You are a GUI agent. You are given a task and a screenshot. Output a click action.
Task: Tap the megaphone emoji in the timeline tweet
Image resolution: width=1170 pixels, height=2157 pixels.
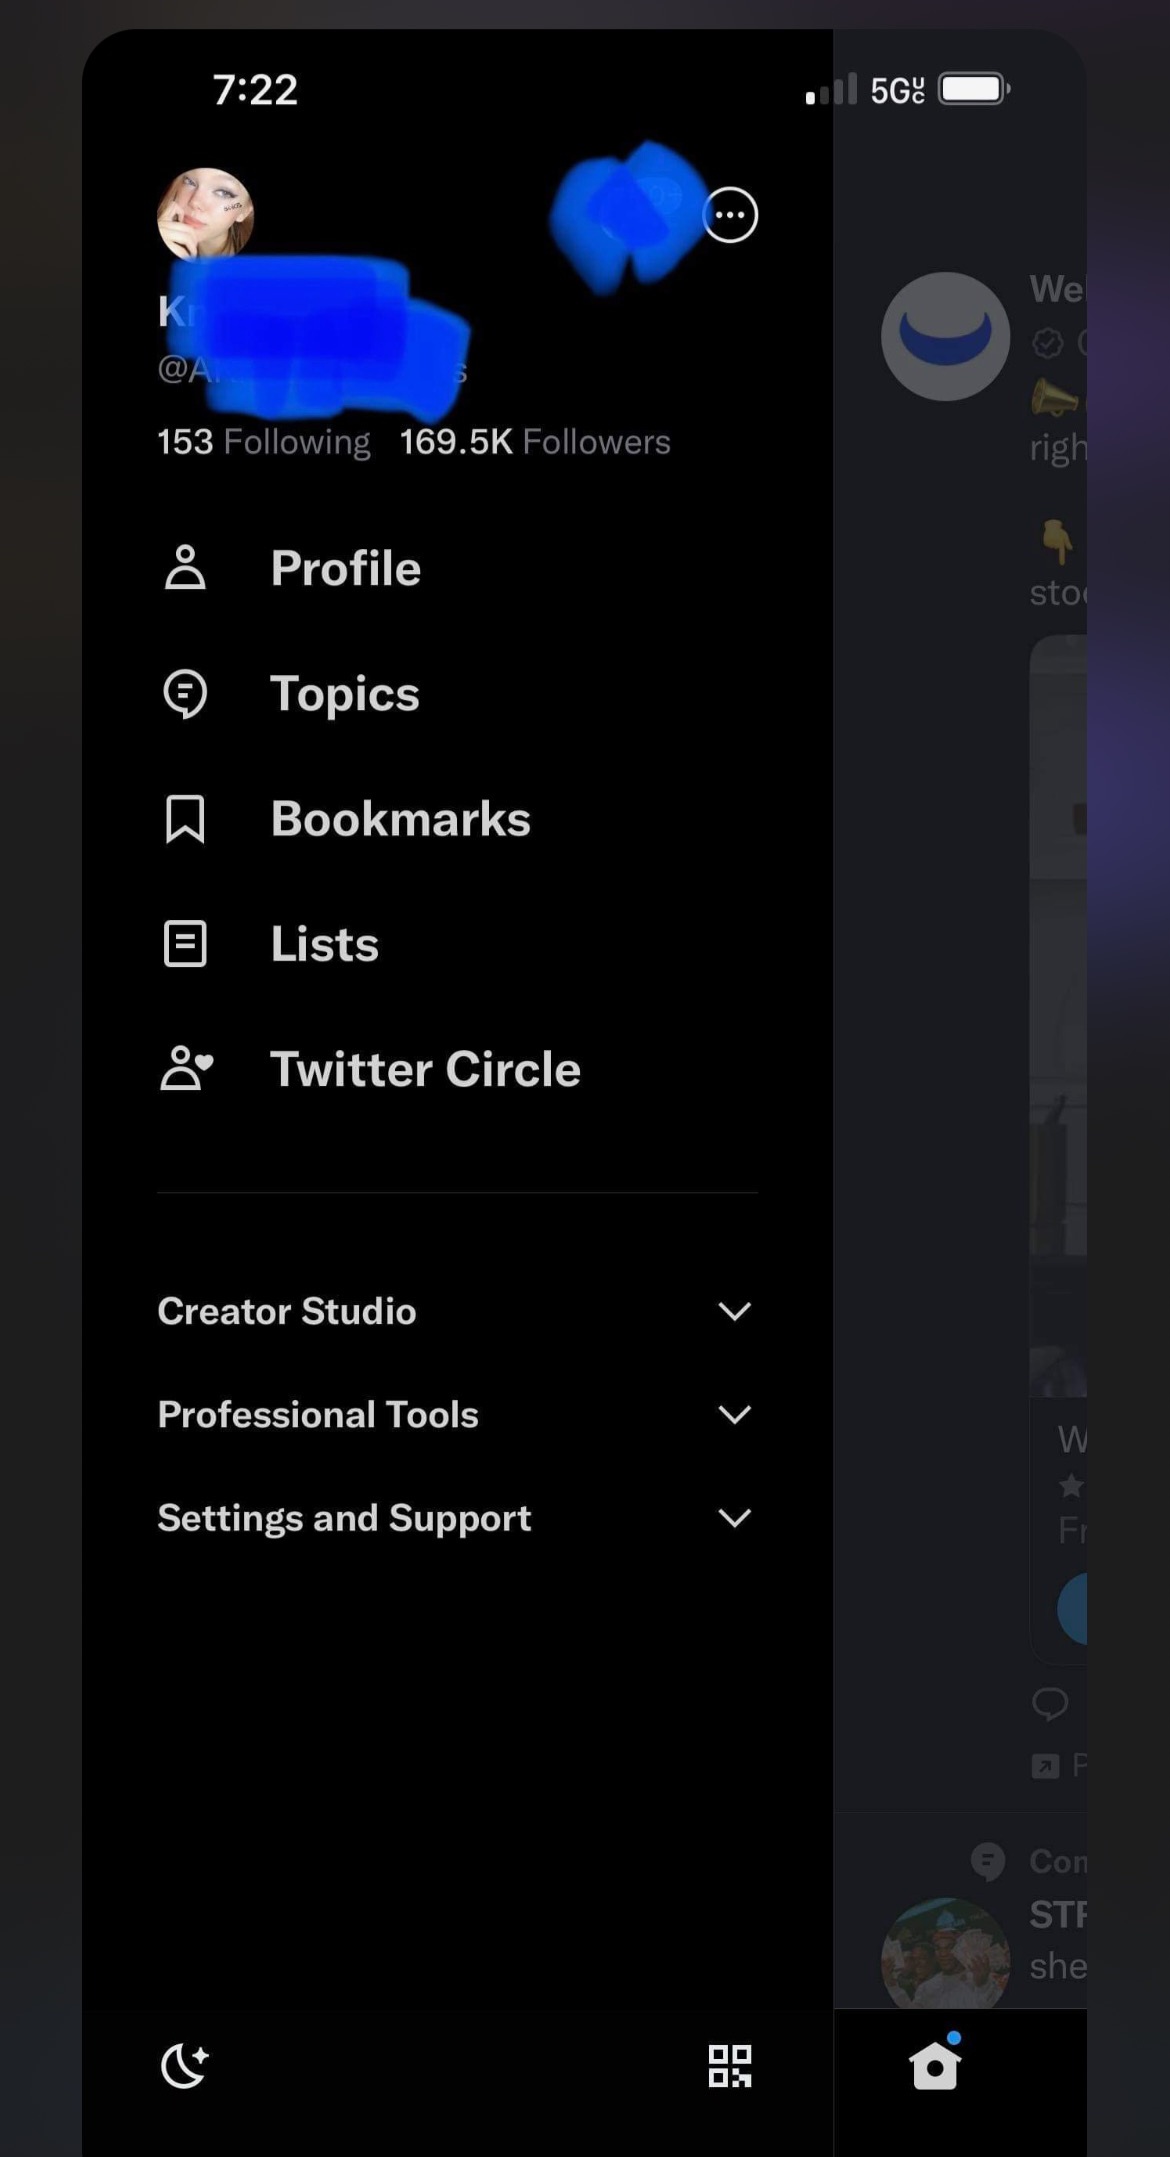pyautogui.click(x=1054, y=398)
